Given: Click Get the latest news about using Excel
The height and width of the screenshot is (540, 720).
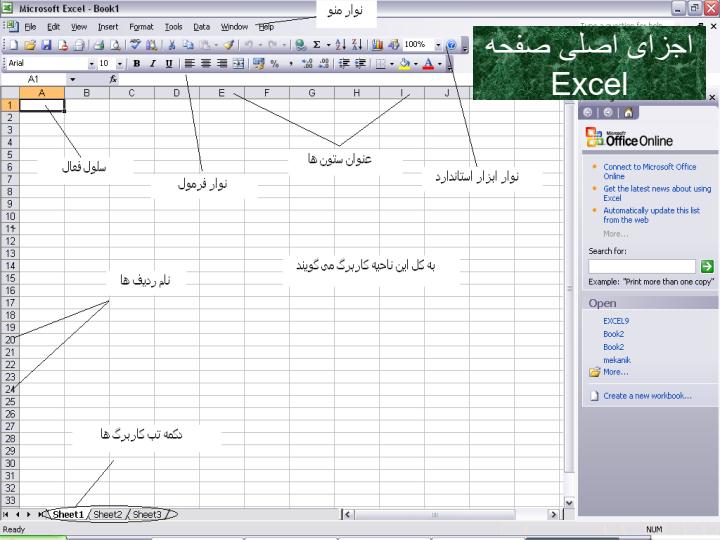Looking at the screenshot, I should (x=657, y=193).
